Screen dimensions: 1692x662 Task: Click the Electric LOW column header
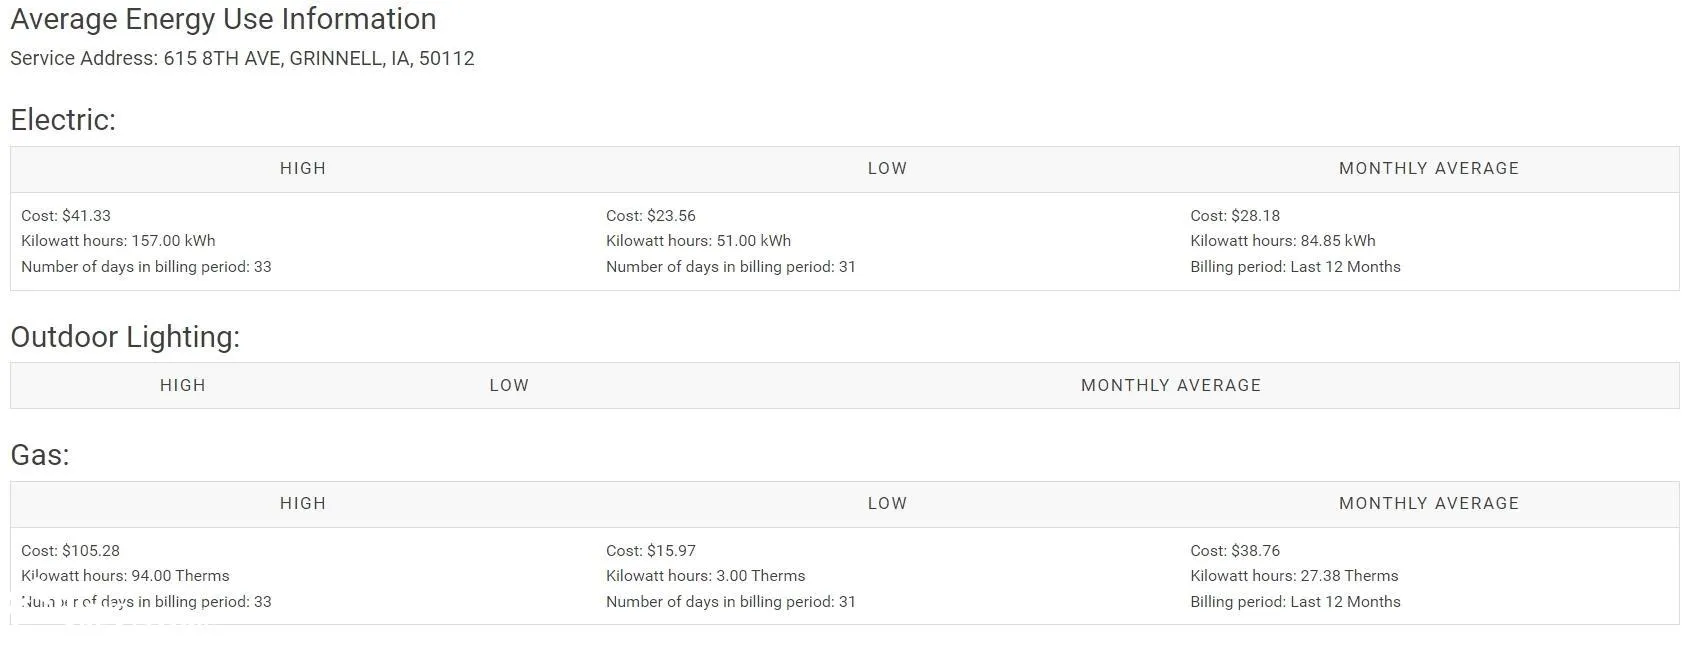coord(887,168)
